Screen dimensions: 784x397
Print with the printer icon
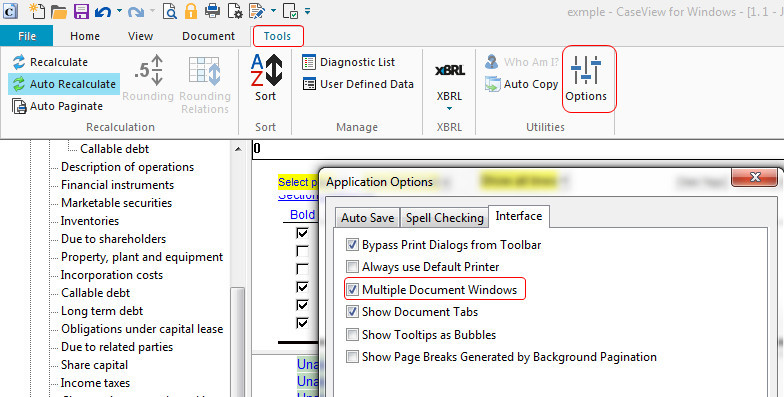pos(212,10)
